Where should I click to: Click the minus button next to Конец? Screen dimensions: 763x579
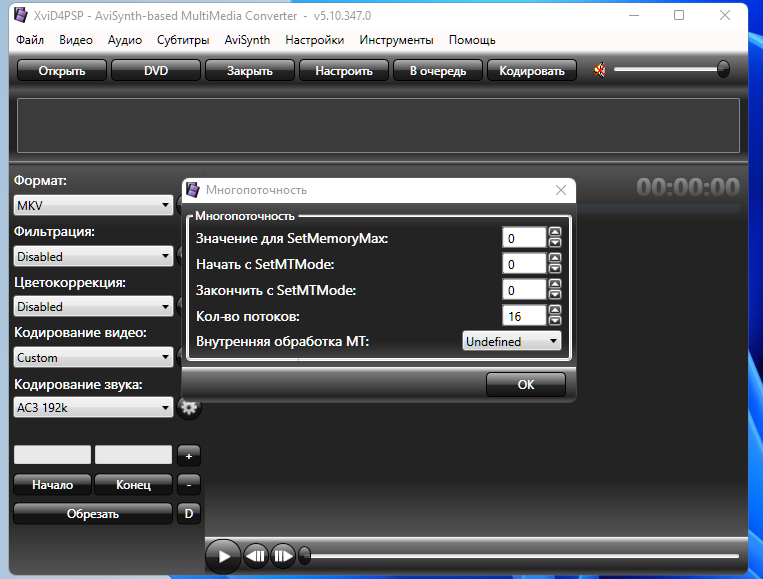(189, 484)
